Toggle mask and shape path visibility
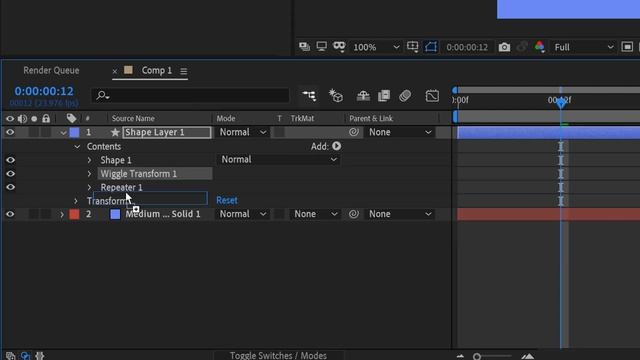Image resolution: width=640 pixels, height=360 pixels. point(431,47)
